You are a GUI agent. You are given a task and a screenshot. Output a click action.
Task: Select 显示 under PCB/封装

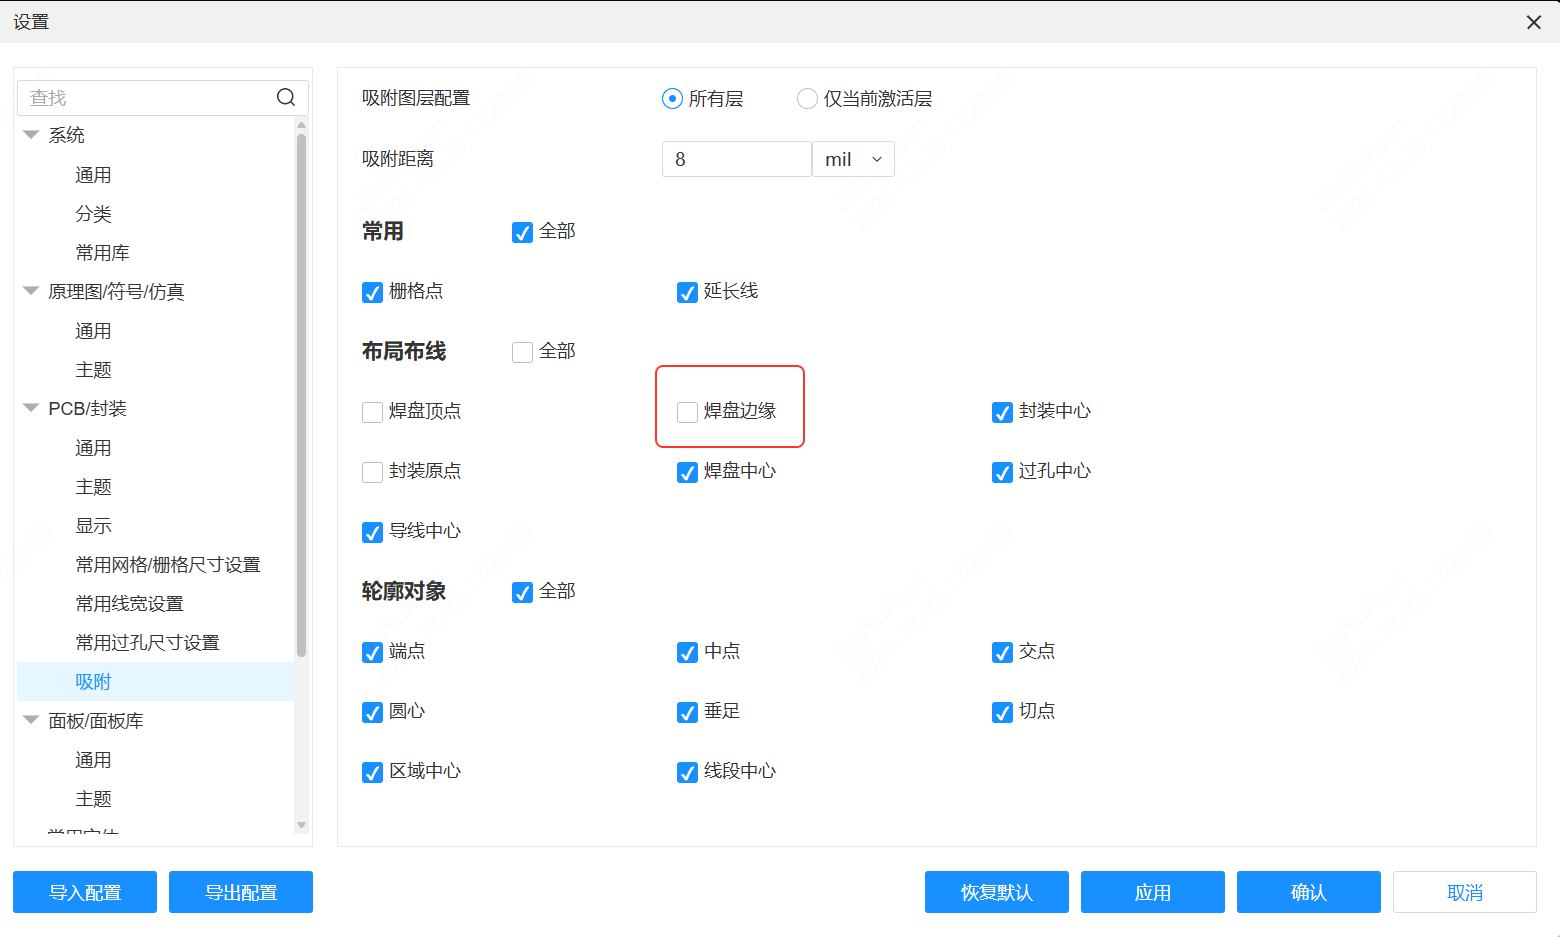[93, 525]
